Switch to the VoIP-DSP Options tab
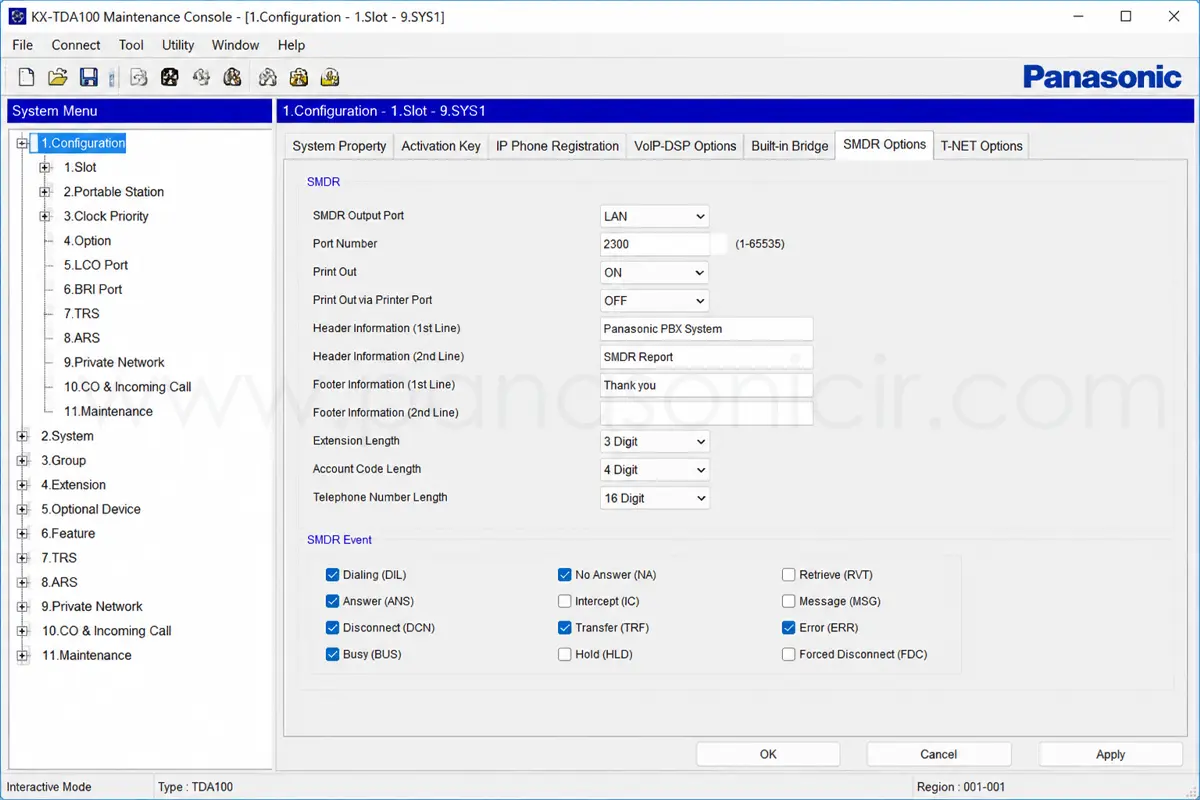Image resolution: width=1200 pixels, height=800 pixels. [685, 146]
